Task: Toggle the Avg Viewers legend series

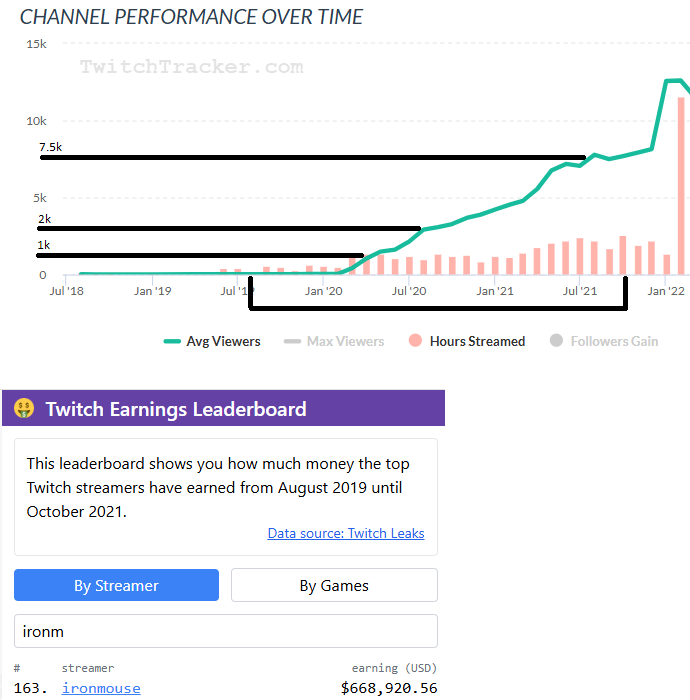Action: pos(212,341)
